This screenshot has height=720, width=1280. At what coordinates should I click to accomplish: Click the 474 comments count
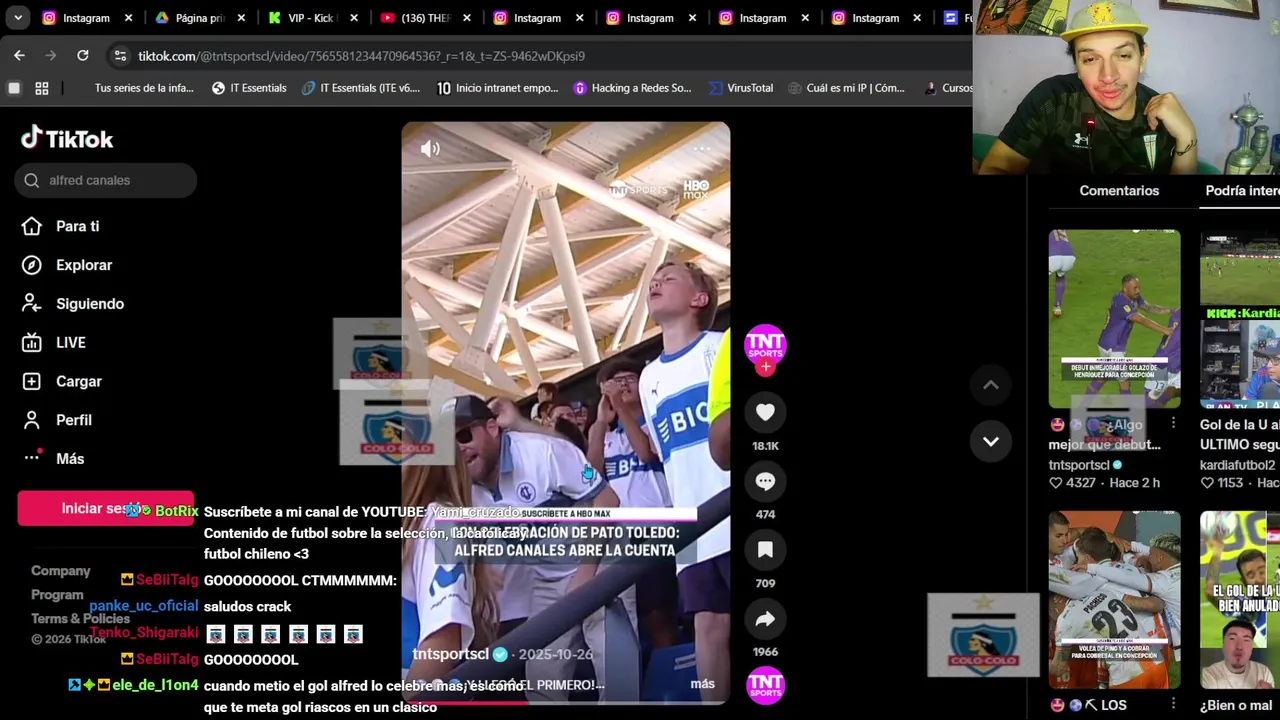click(x=765, y=514)
